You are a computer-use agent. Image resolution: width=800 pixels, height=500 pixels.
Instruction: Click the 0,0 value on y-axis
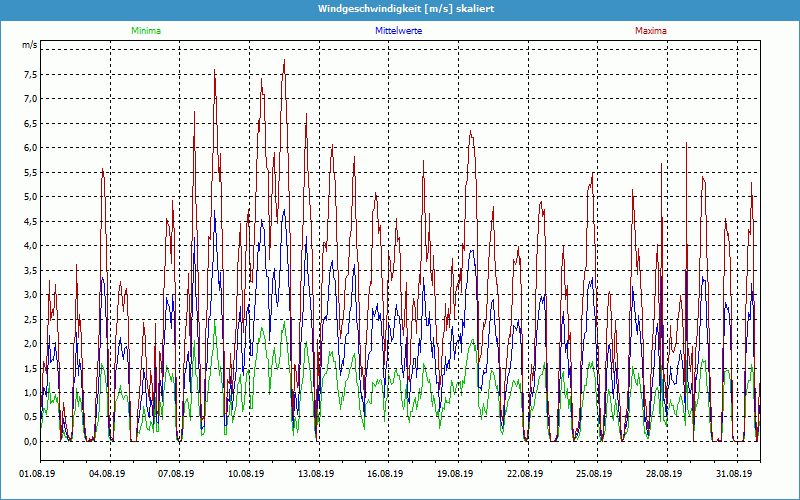click(x=29, y=442)
